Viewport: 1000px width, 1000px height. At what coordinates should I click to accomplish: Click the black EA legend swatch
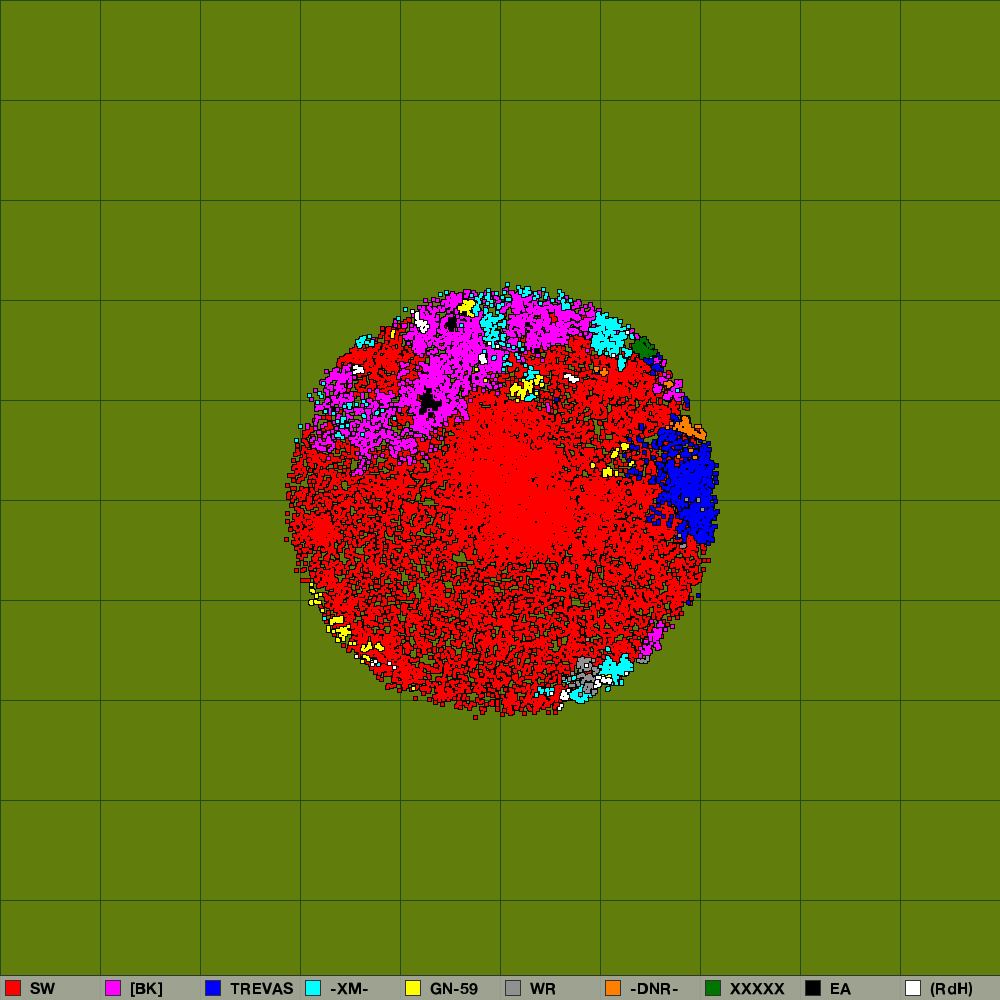(x=813, y=988)
